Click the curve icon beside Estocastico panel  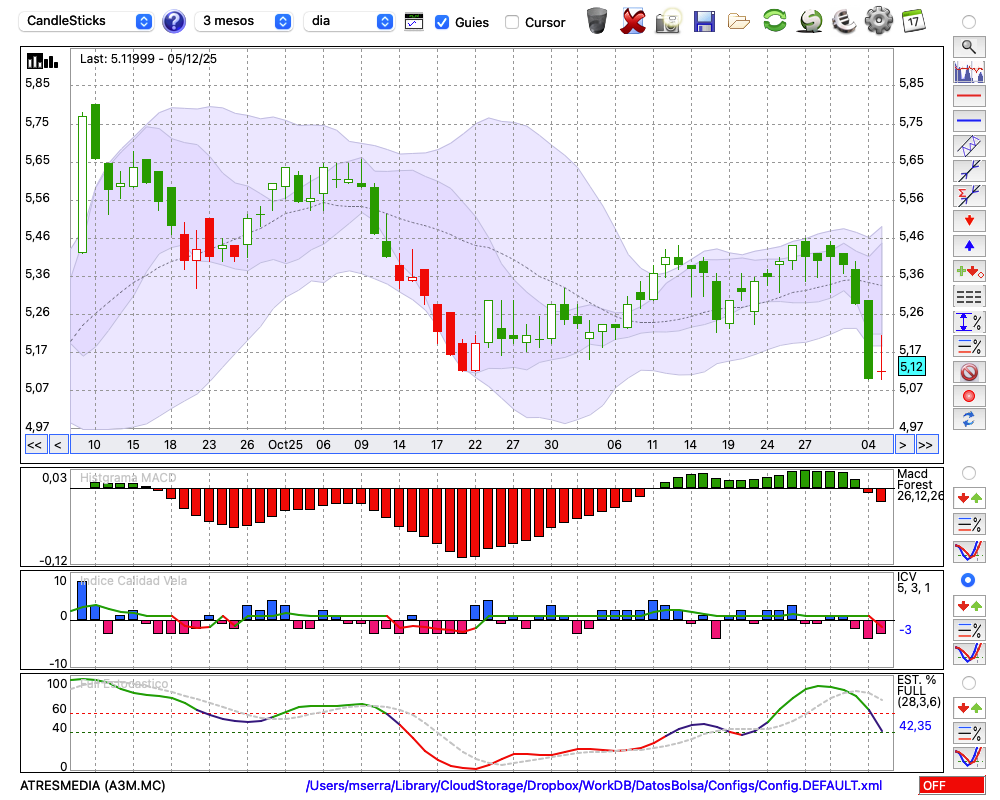969,757
